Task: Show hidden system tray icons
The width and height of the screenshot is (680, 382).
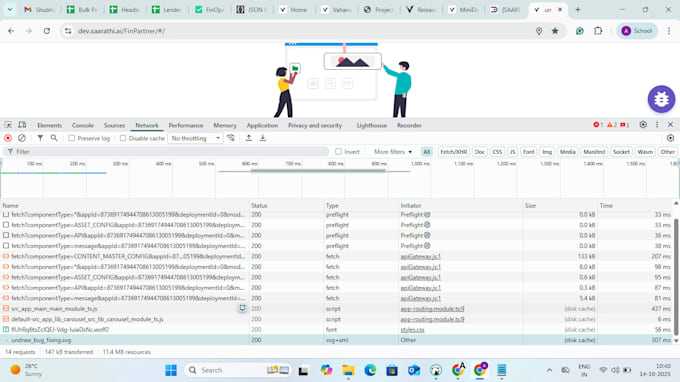Action: (549, 370)
